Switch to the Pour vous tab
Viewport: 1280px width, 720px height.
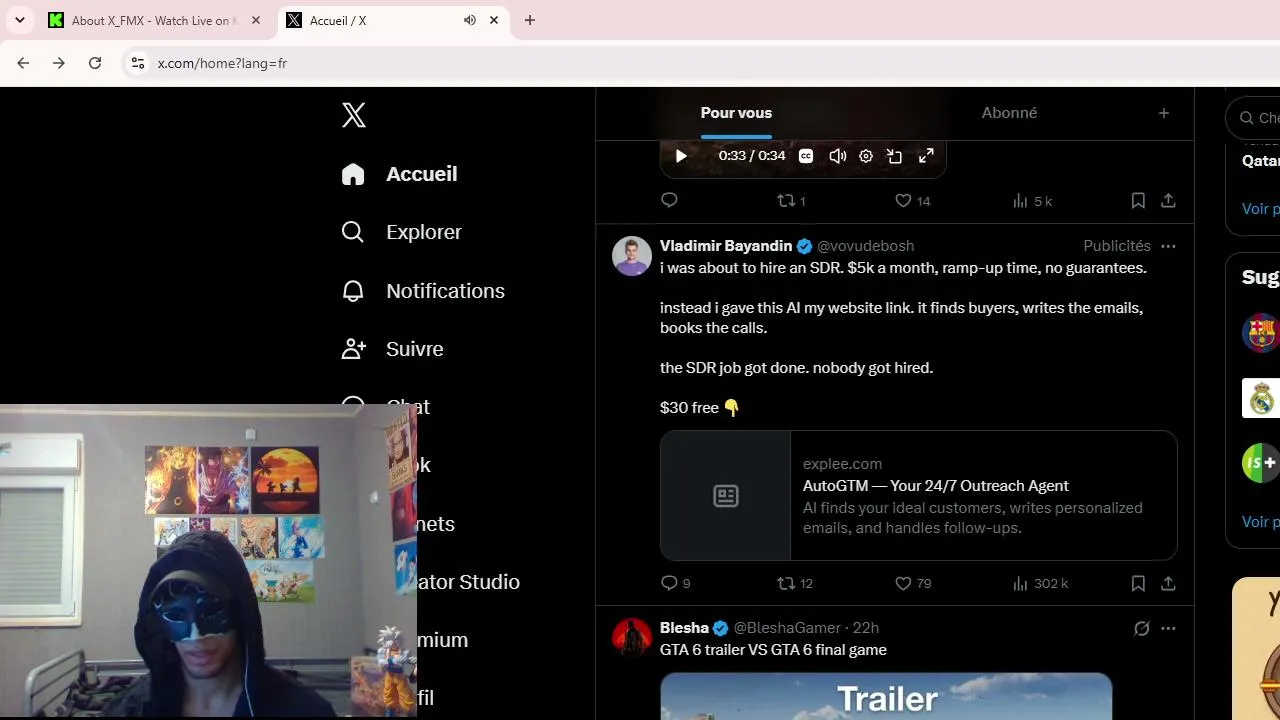(x=736, y=113)
